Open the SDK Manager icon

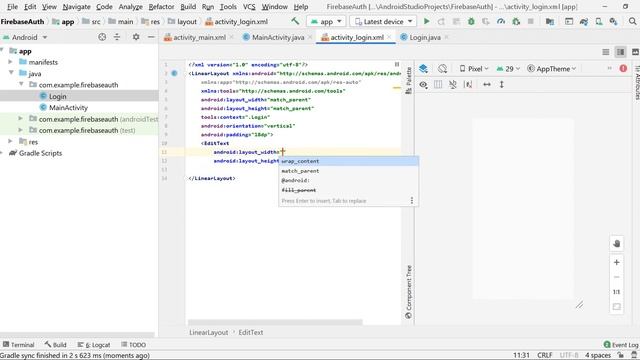[613, 21]
